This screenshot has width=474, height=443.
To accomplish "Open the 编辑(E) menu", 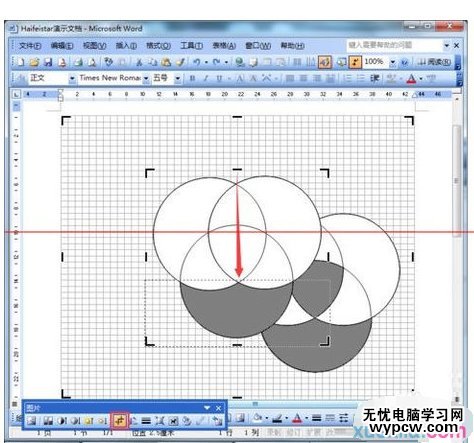I will tap(62, 46).
